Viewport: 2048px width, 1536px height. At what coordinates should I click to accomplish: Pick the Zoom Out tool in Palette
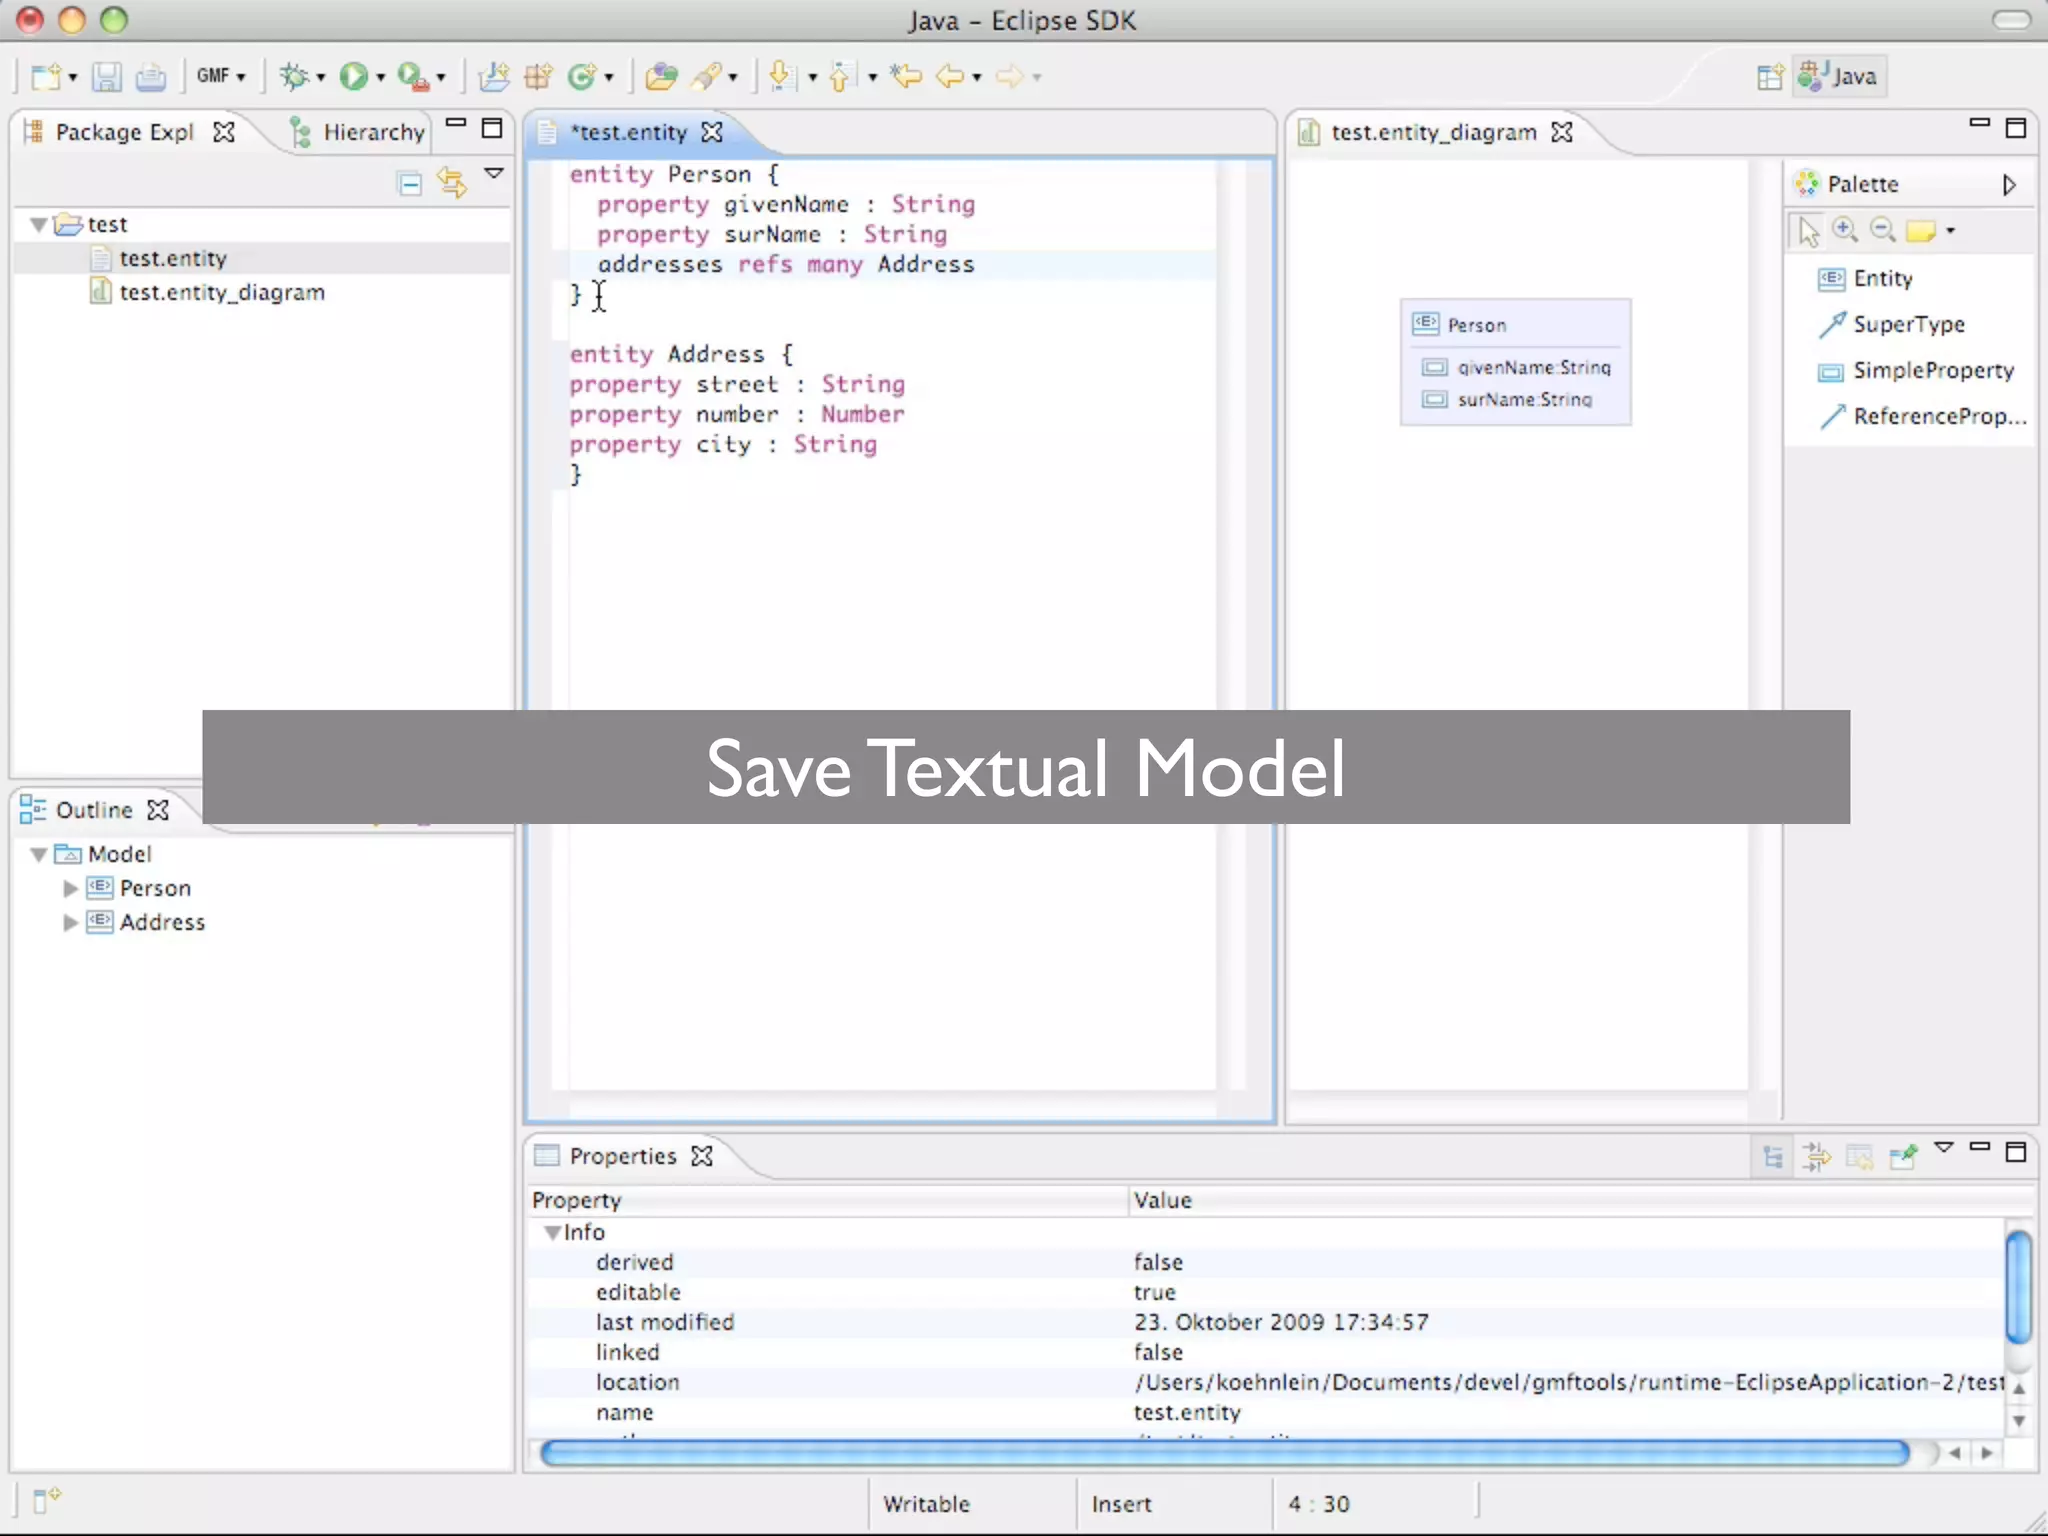1883,230
